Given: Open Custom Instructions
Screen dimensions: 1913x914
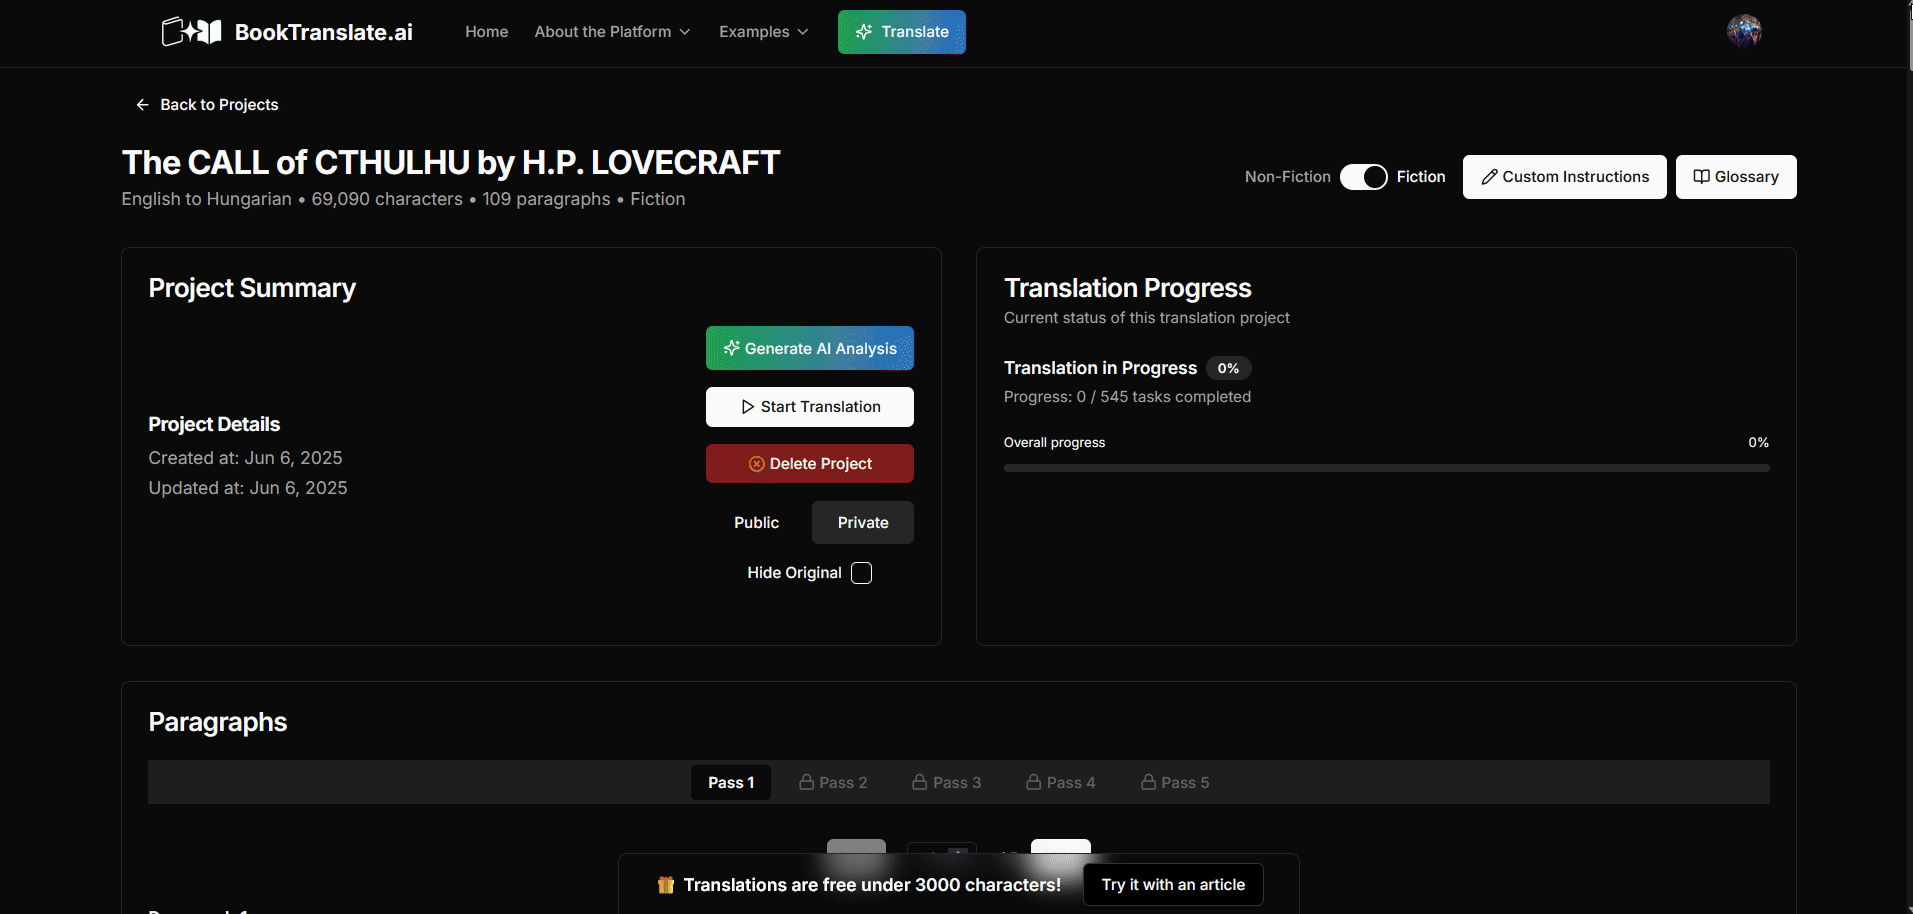Looking at the screenshot, I should click(x=1565, y=177).
